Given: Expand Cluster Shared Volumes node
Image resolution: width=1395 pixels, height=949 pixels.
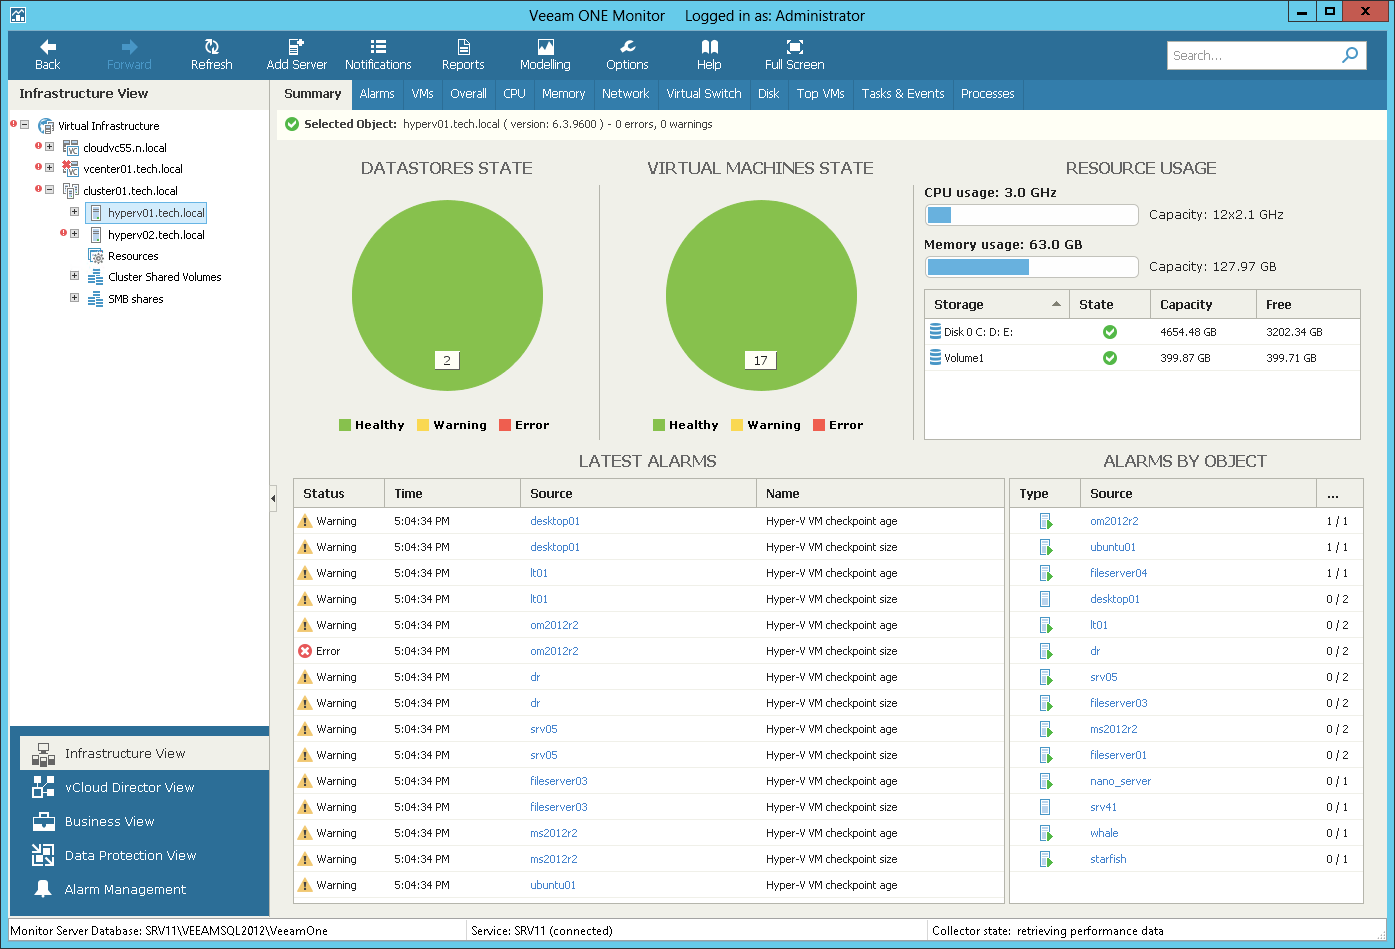Looking at the screenshot, I should [75, 276].
